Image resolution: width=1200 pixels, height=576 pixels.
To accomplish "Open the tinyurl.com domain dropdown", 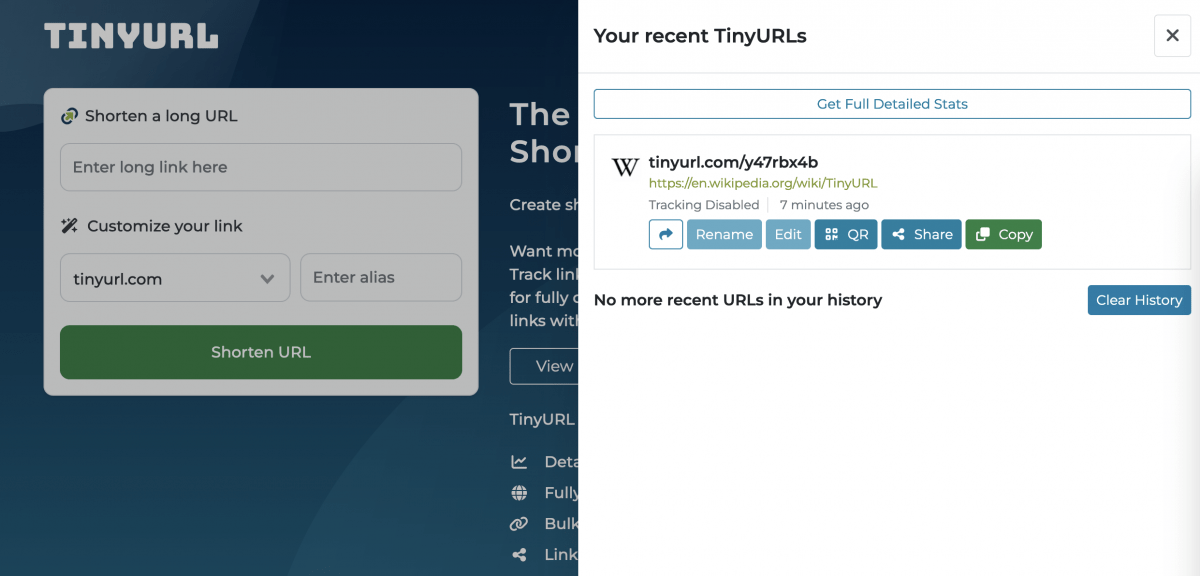I will click(175, 278).
